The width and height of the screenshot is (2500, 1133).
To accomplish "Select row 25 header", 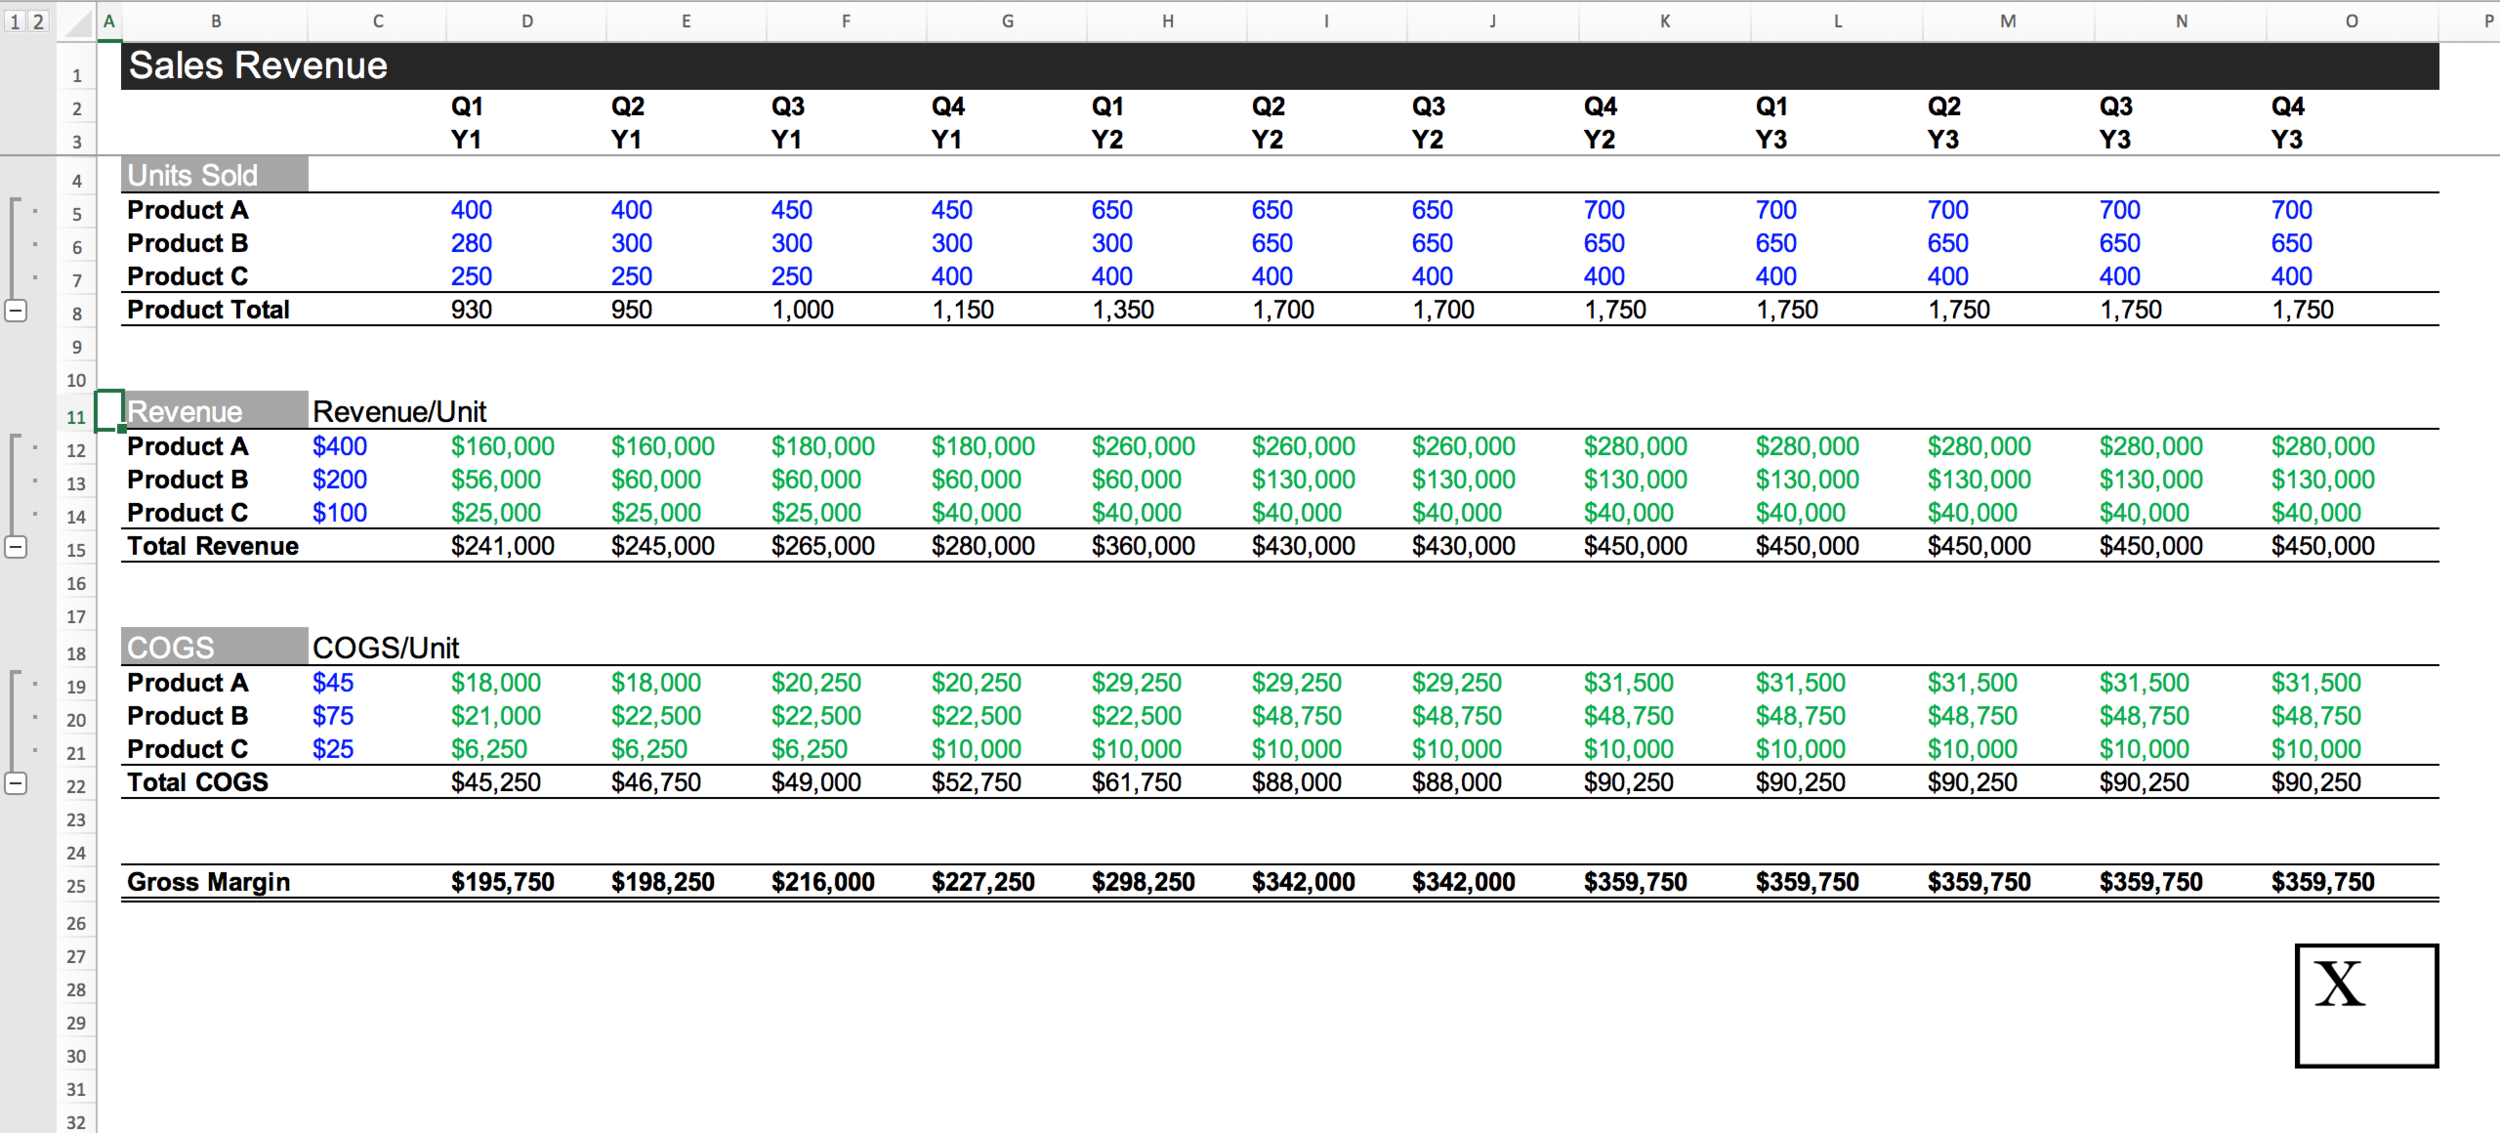I will point(76,886).
